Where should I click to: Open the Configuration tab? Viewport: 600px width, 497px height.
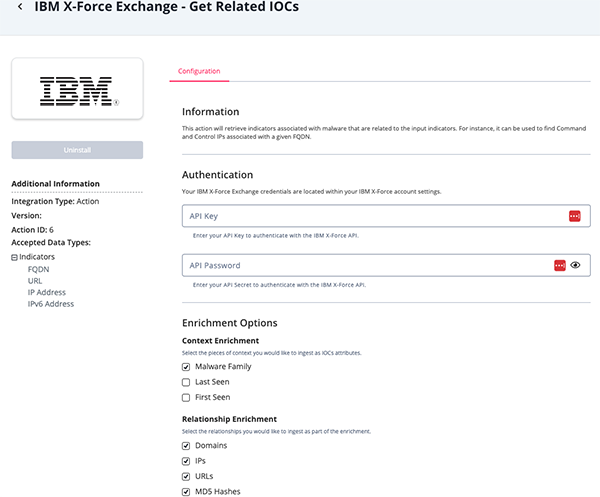pos(199,71)
